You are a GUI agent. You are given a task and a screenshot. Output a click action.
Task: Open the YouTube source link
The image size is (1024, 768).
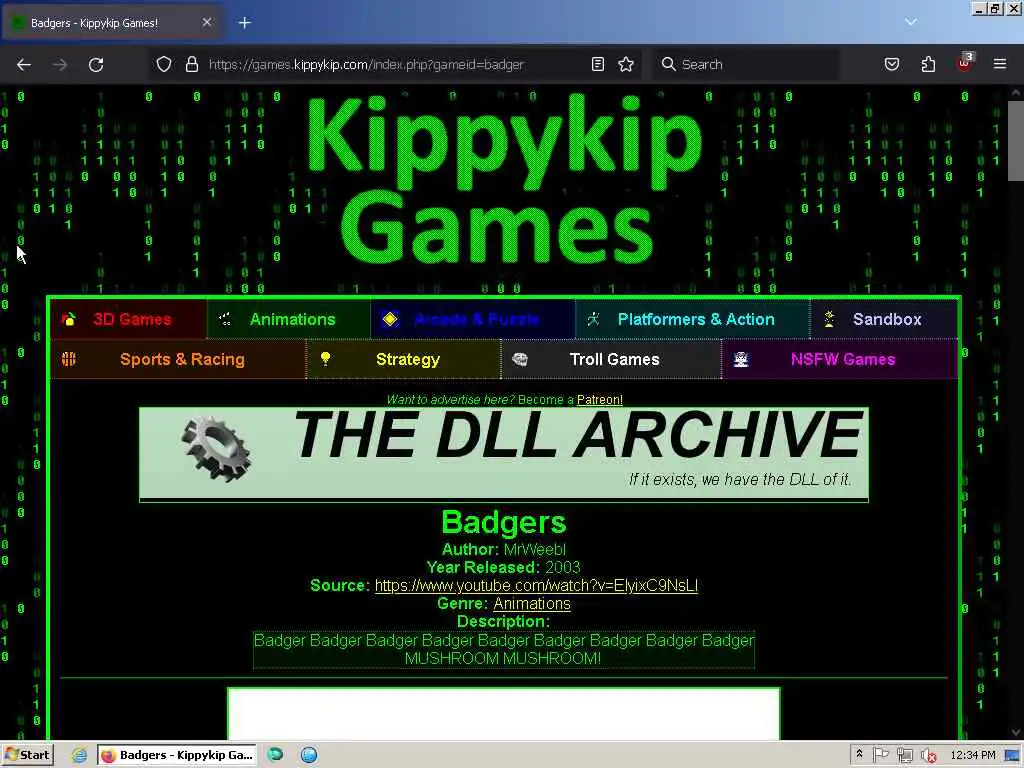click(x=536, y=586)
